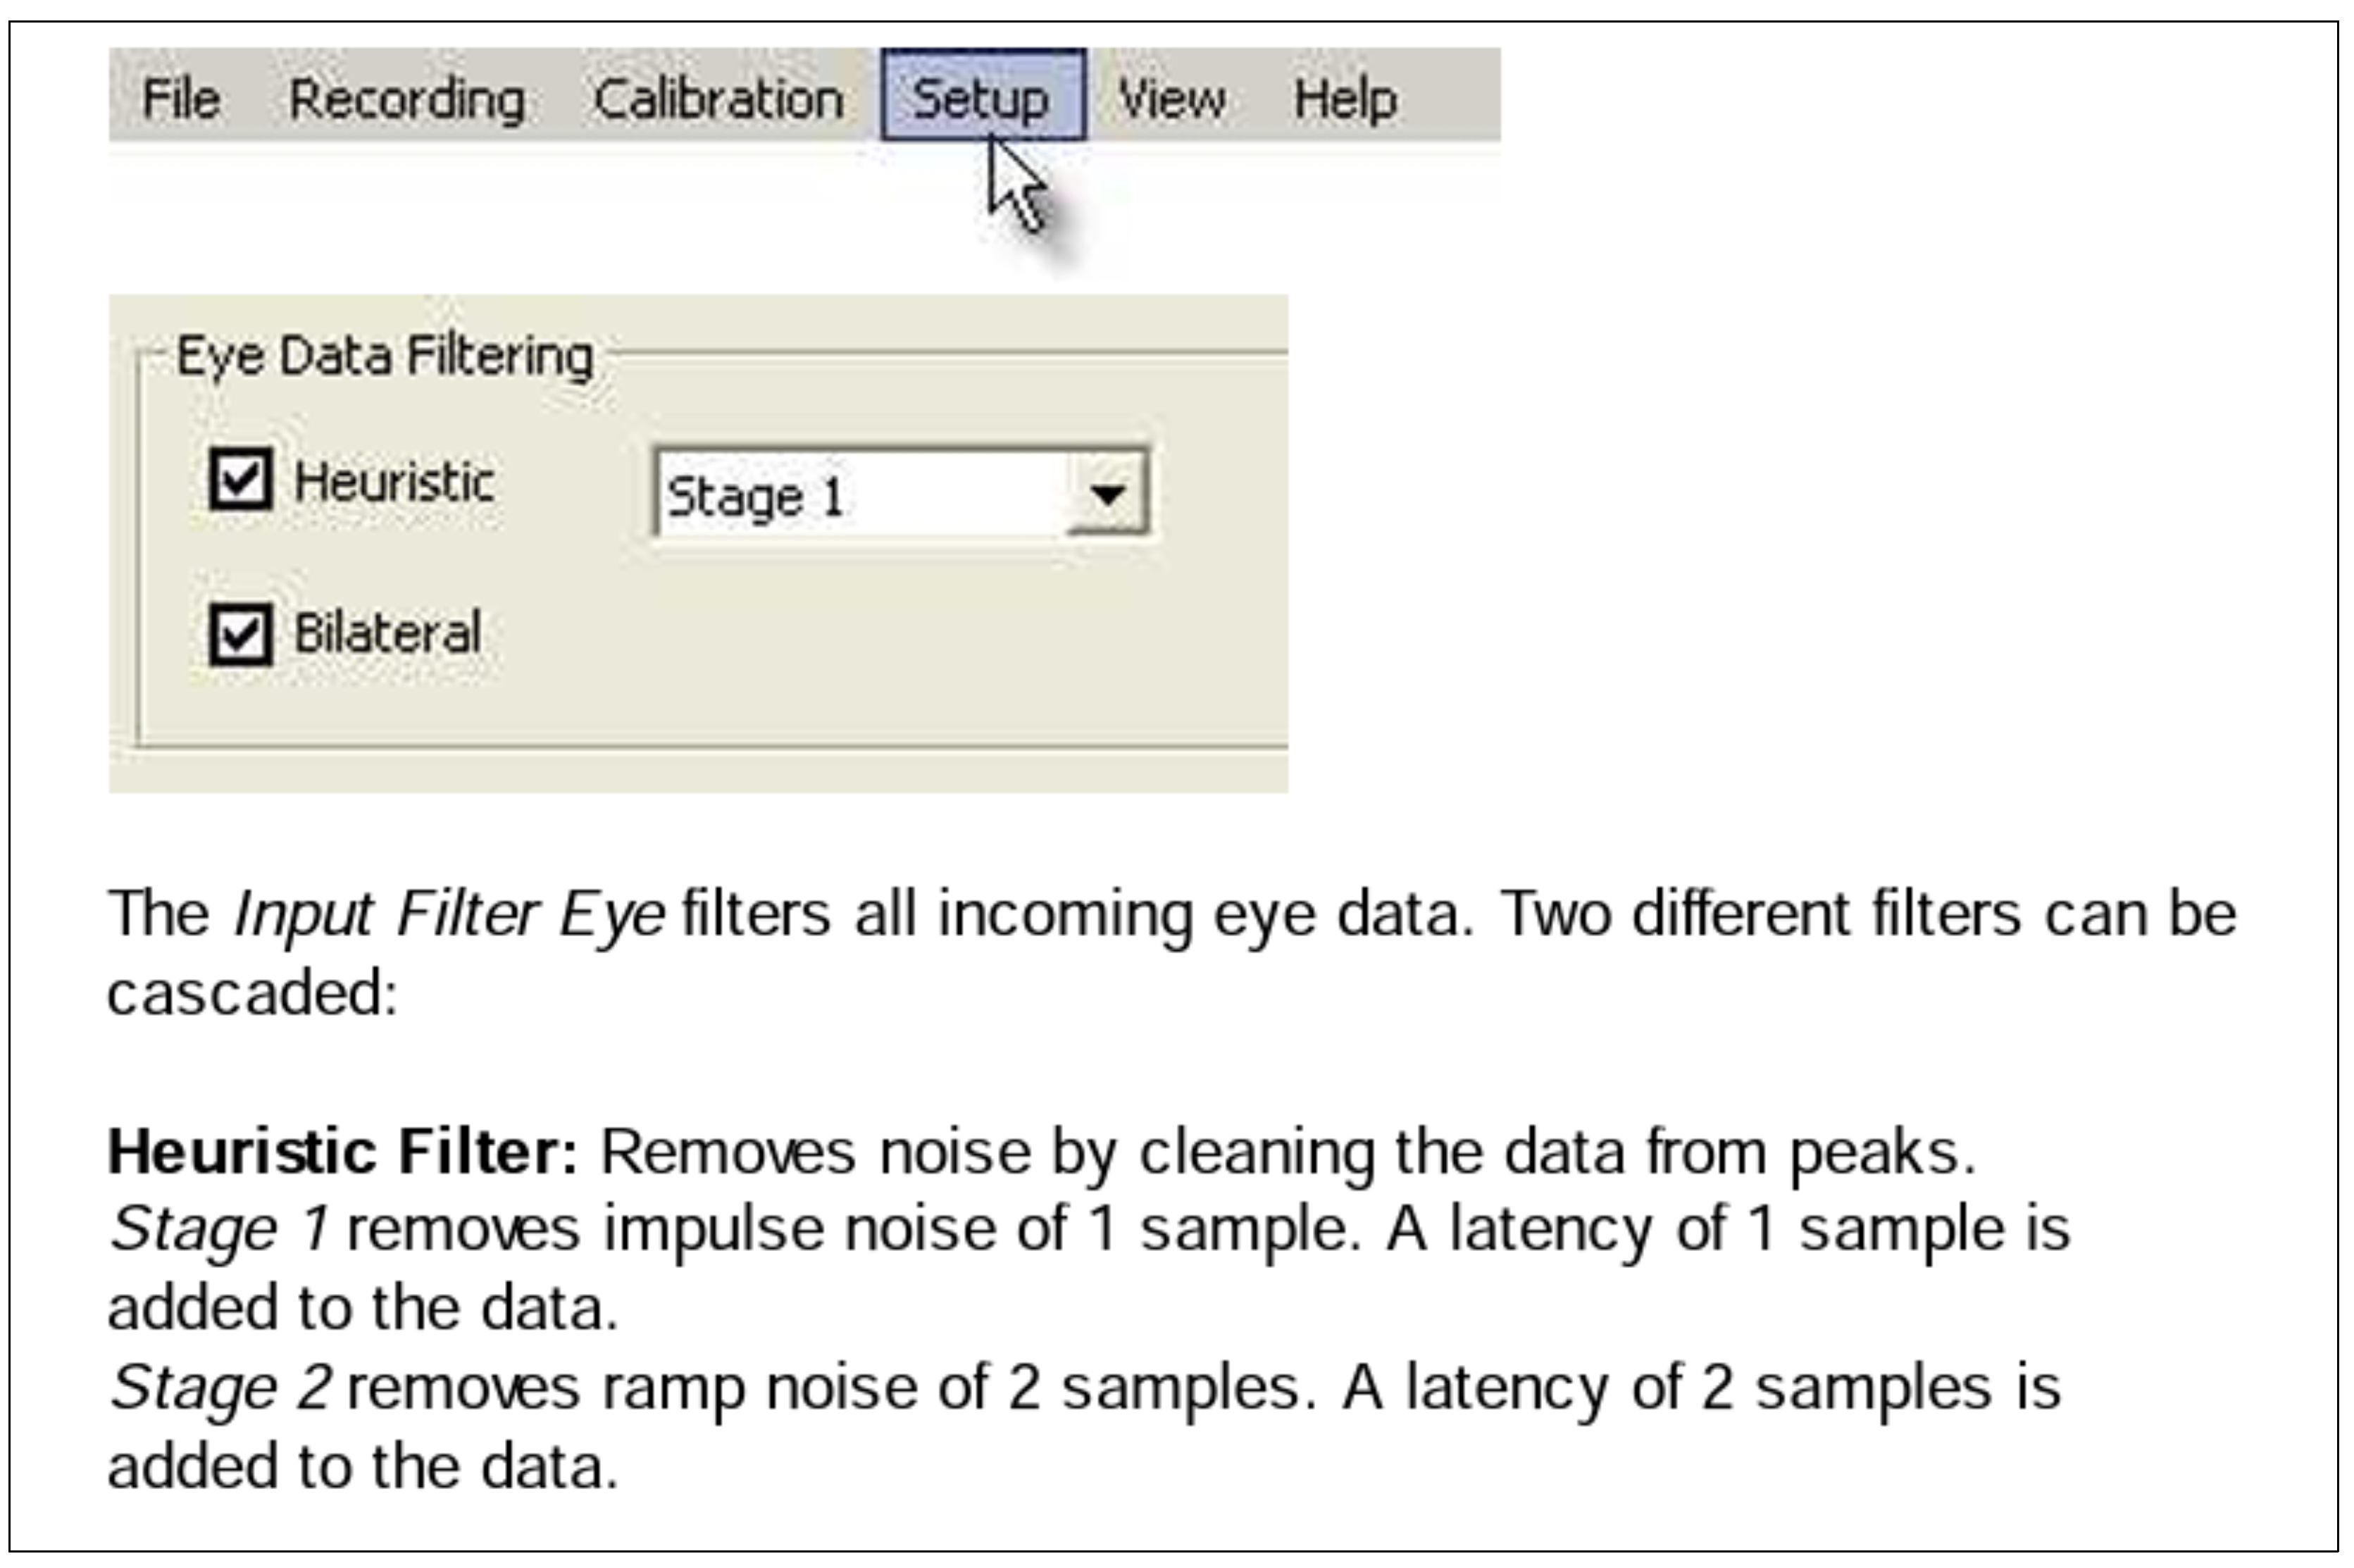2354x1568 pixels.
Task: Open the Recording menu
Action: point(407,100)
